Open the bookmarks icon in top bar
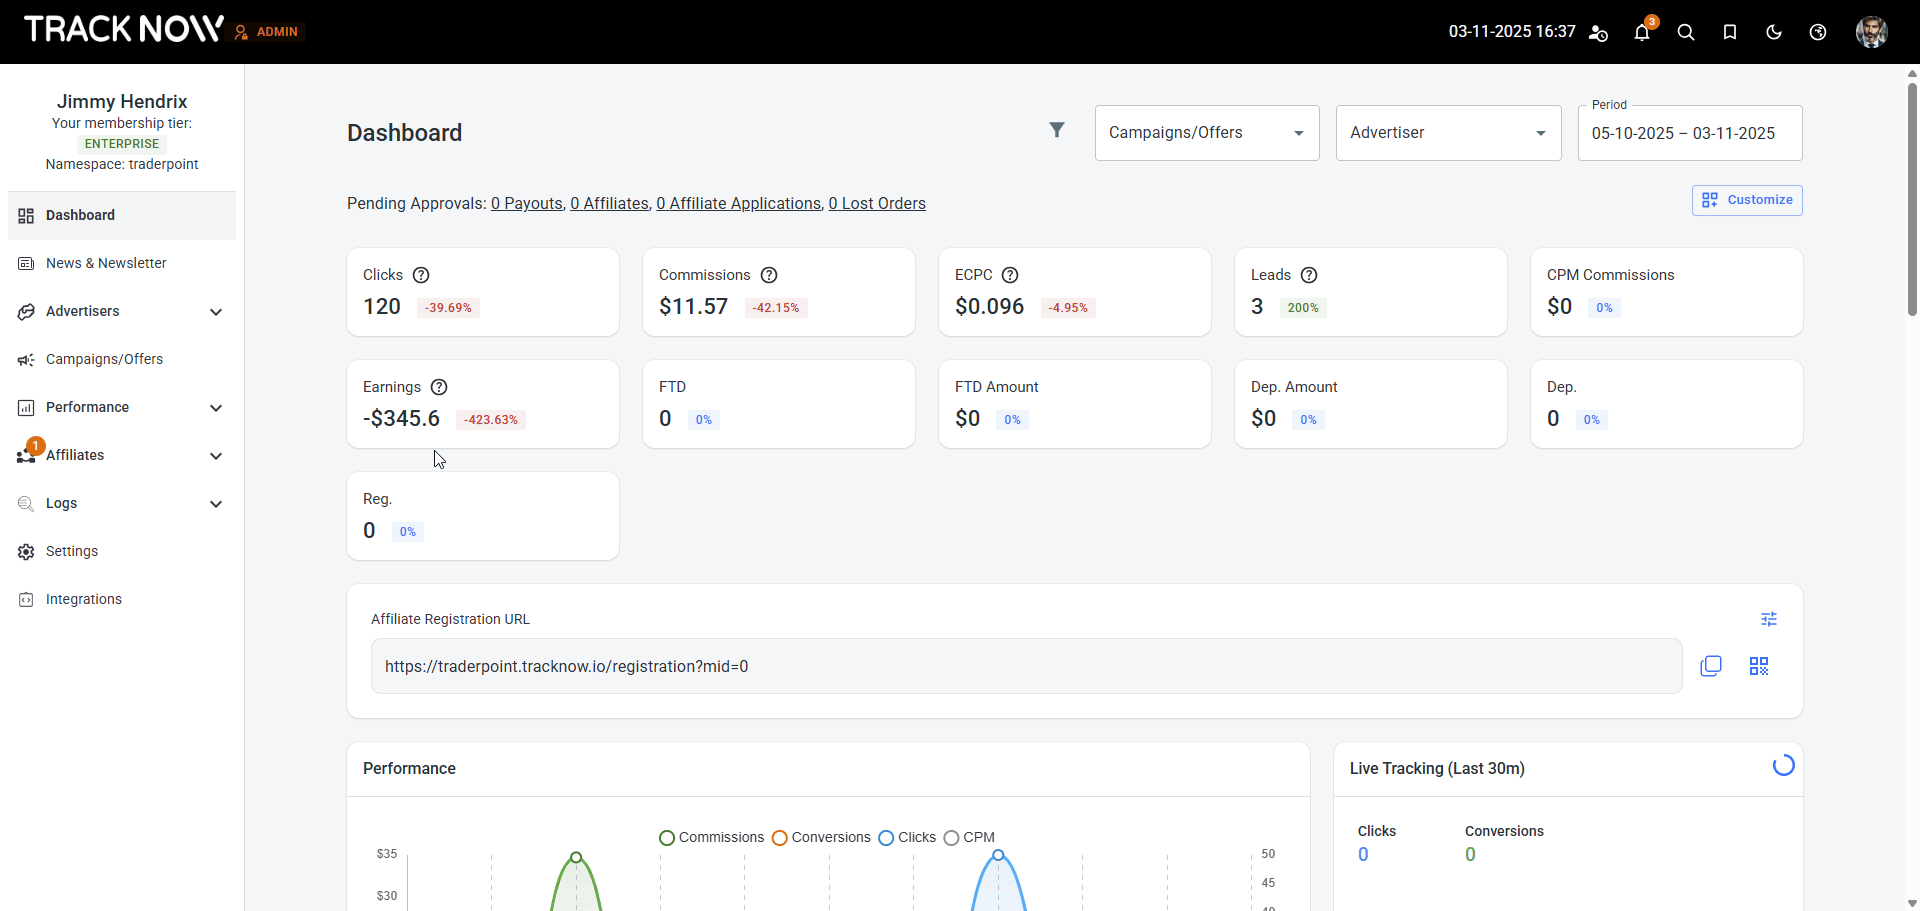Image resolution: width=1920 pixels, height=911 pixels. [1730, 33]
